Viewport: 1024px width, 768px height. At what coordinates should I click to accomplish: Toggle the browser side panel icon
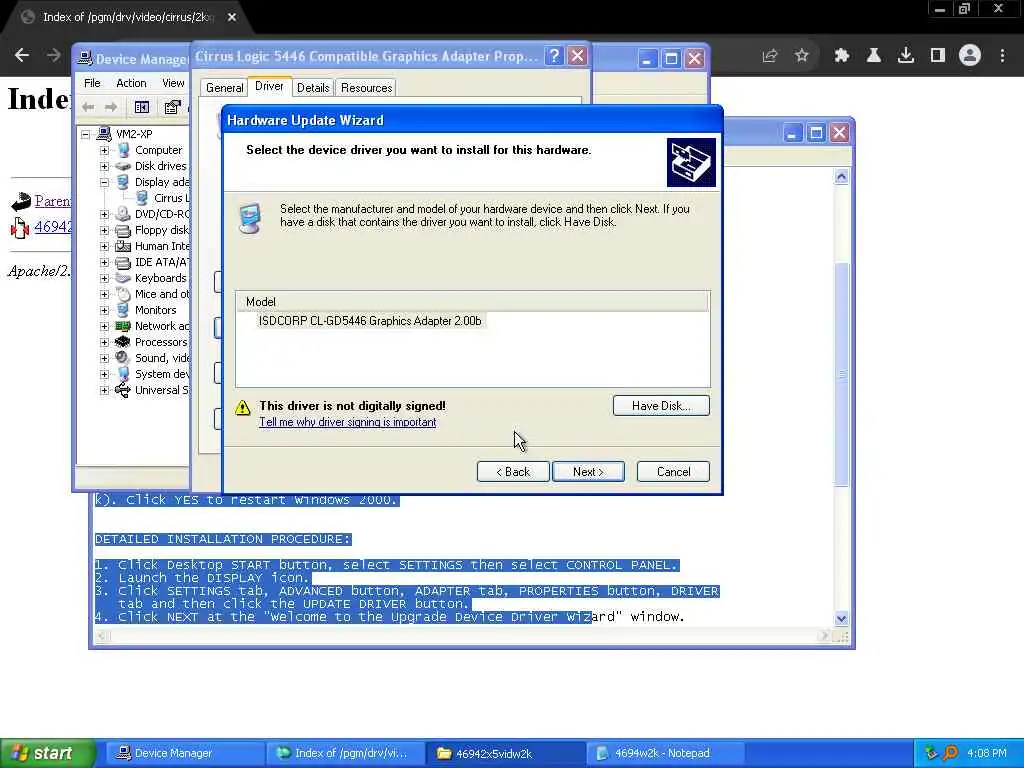tap(938, 56)
